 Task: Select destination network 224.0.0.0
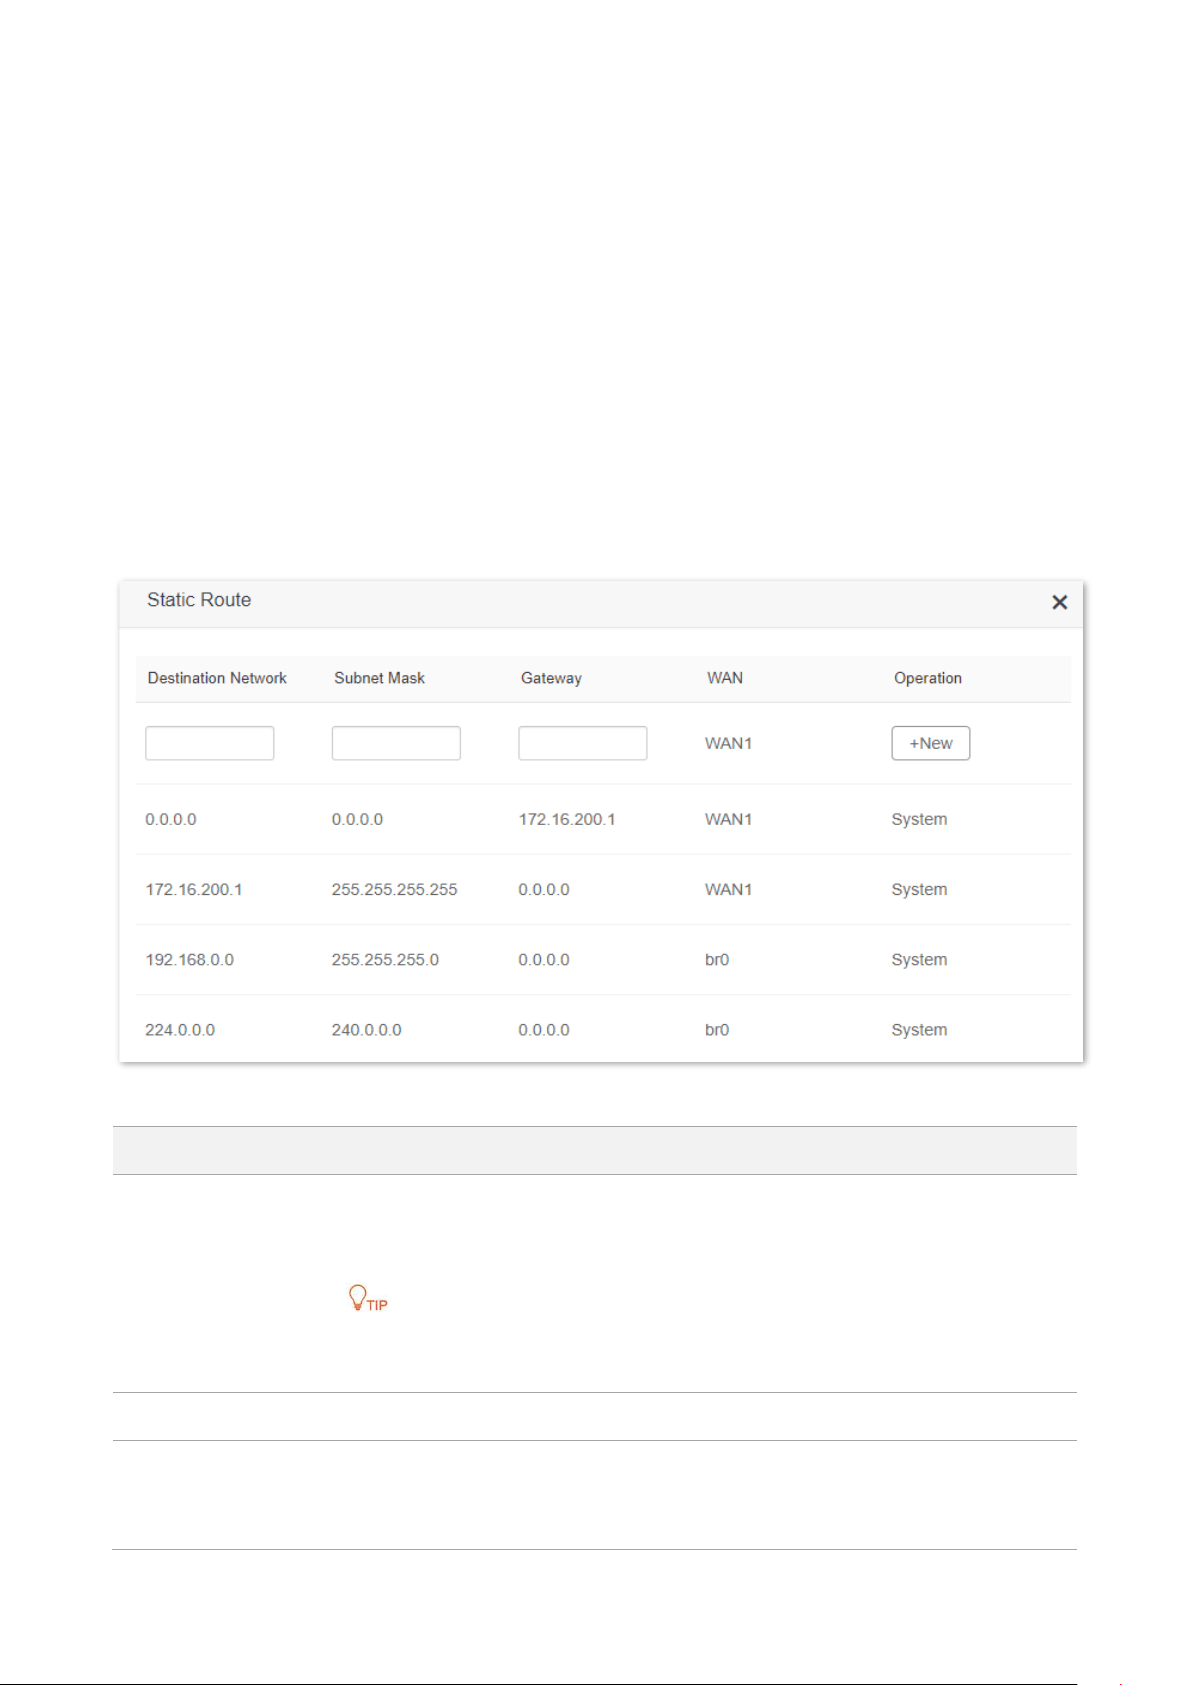tap(180, 1029)
